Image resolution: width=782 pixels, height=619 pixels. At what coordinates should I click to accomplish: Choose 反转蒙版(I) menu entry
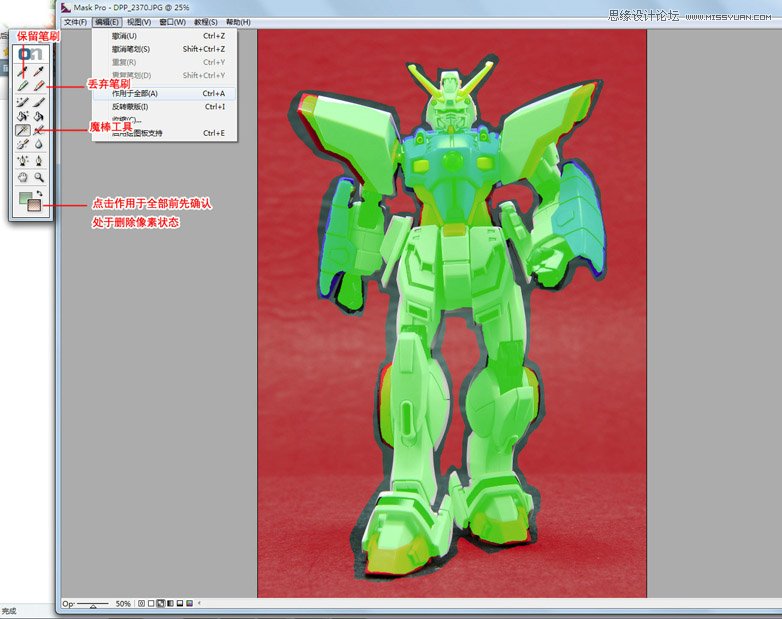point(130,106)
